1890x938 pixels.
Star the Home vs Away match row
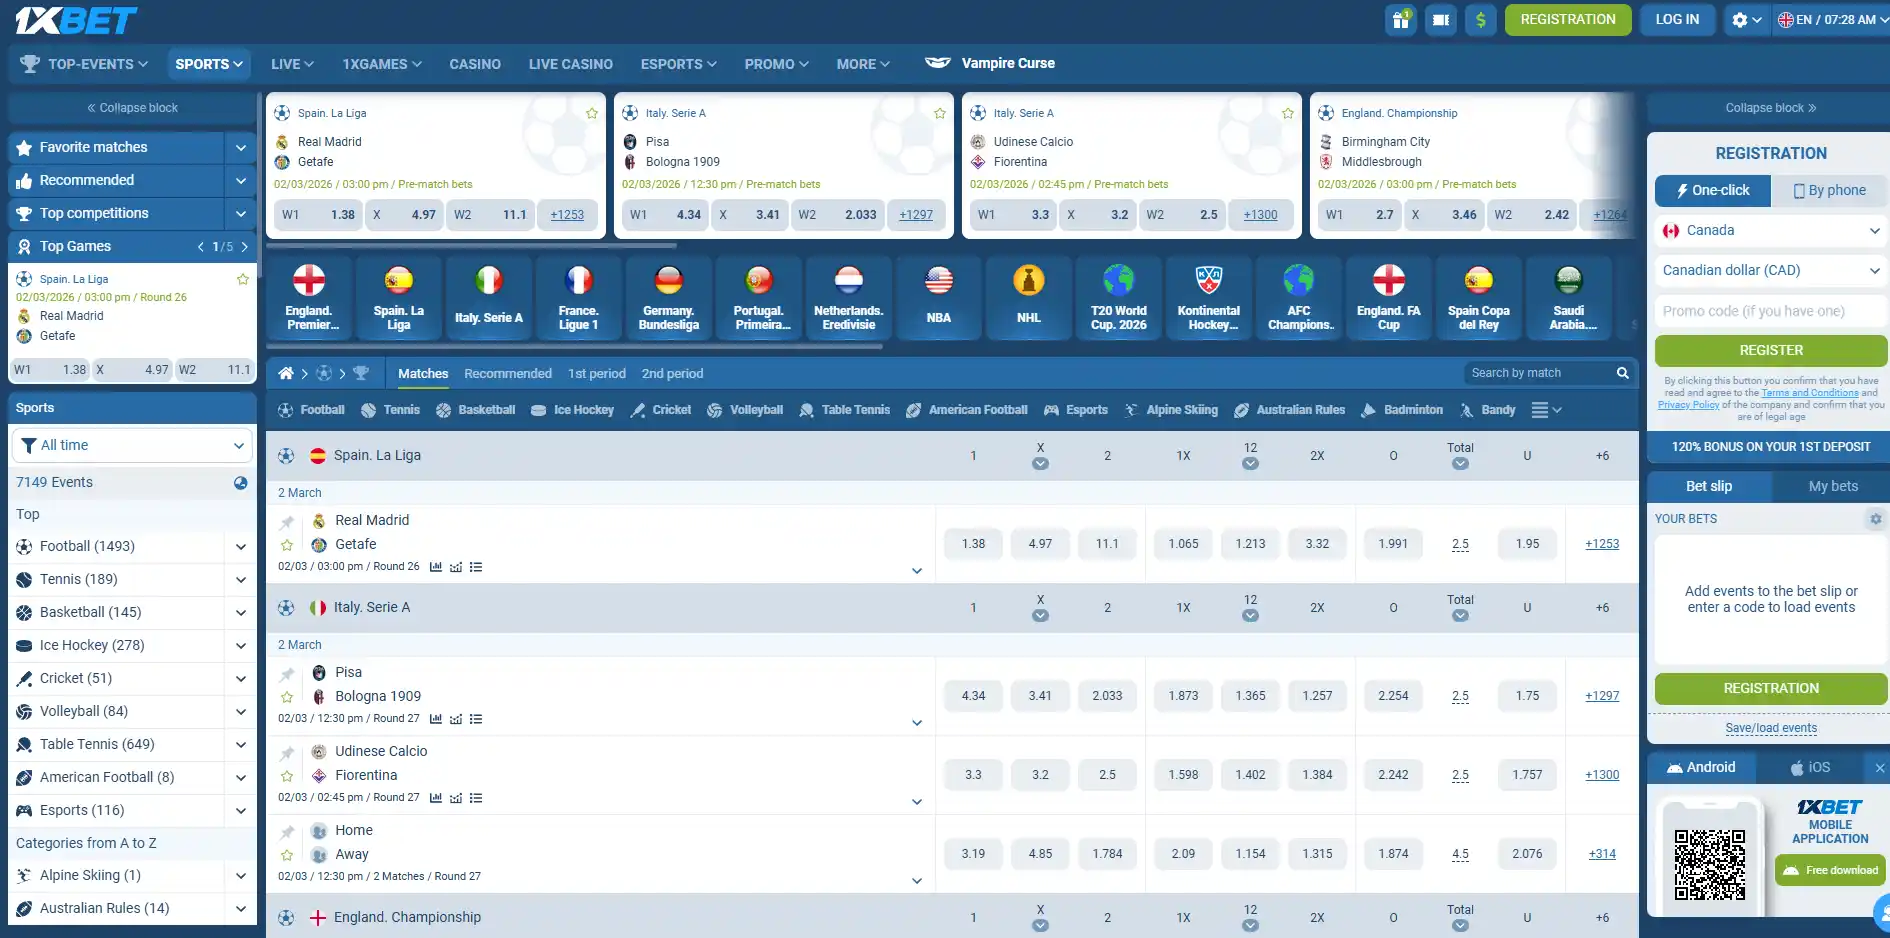pos(287,855)
